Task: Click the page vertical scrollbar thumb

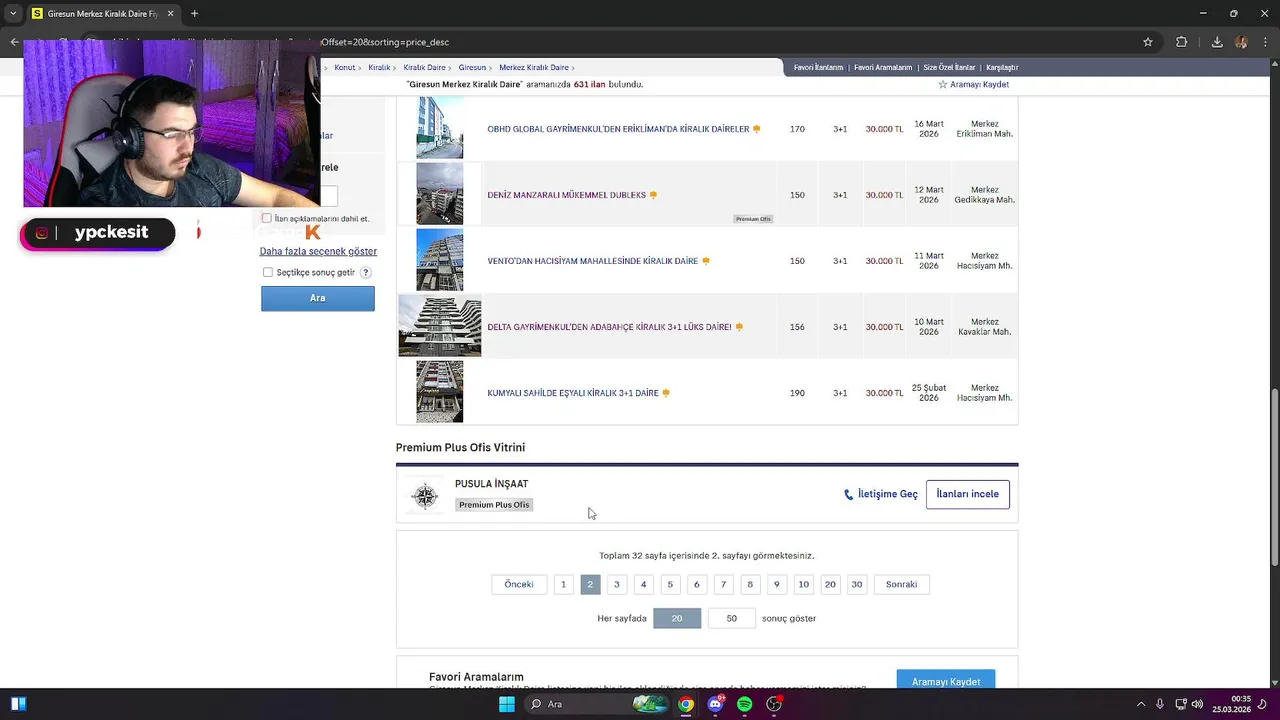Action: (1274, 476)
